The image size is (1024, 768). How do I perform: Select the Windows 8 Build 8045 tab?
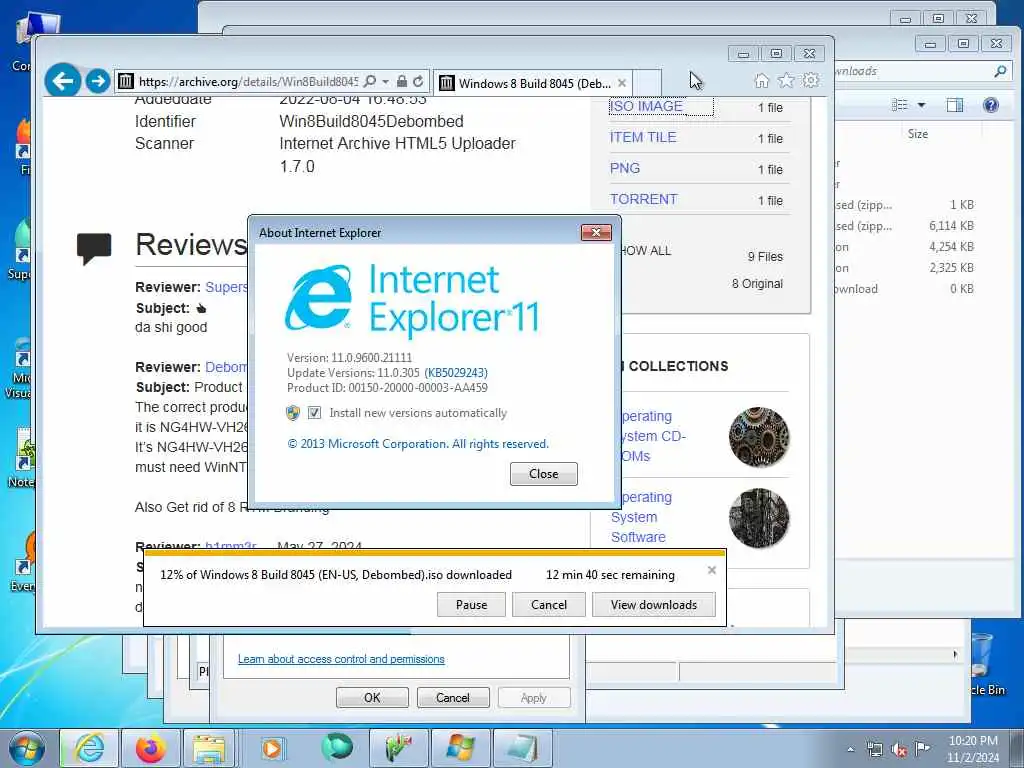pos(532,83)
